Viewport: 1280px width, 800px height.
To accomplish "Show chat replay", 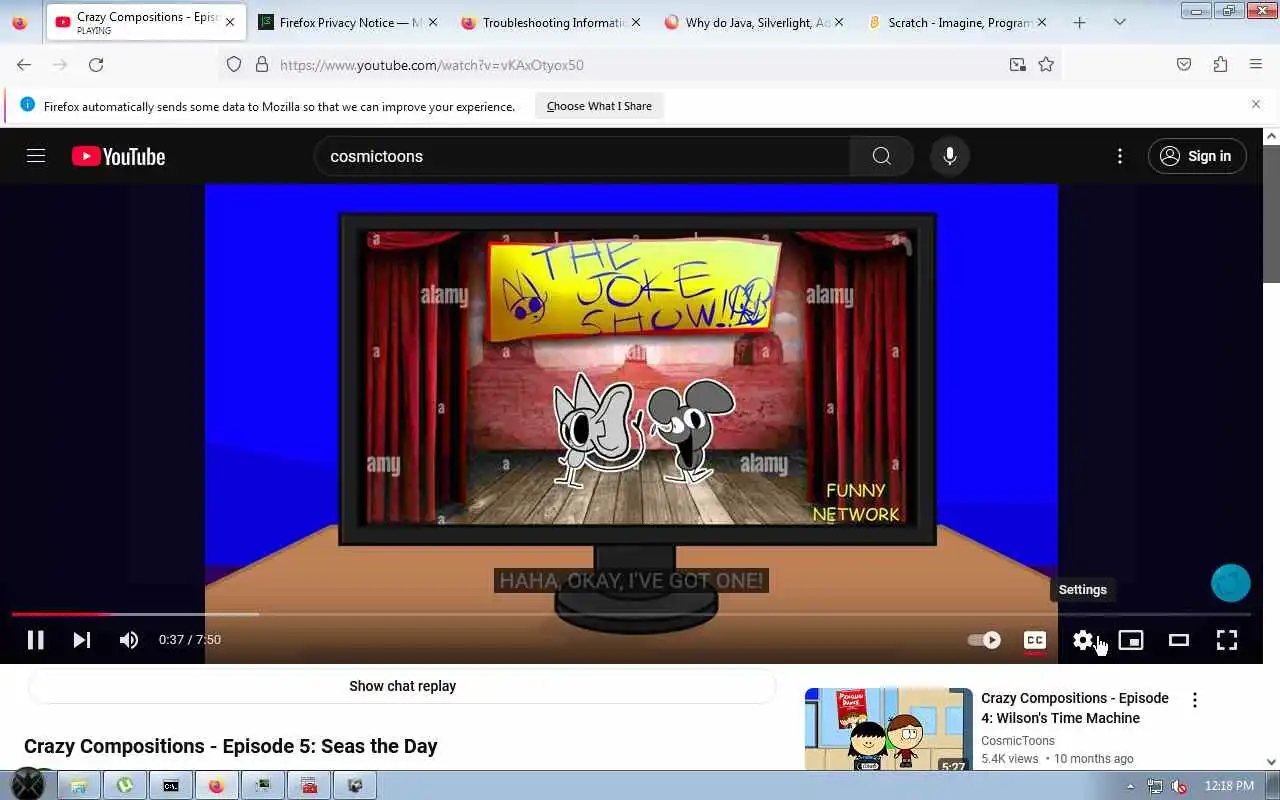I will pos(402,686).
